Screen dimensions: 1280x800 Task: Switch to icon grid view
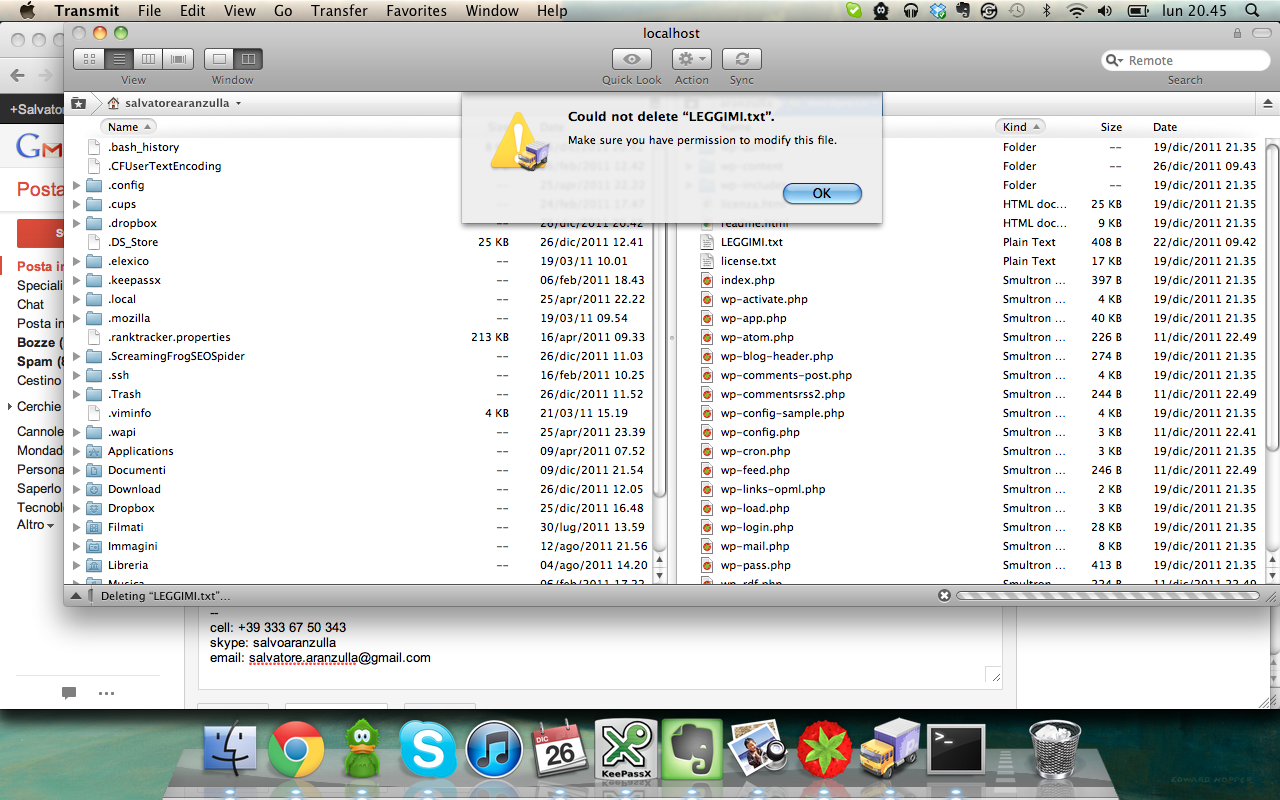89,59
